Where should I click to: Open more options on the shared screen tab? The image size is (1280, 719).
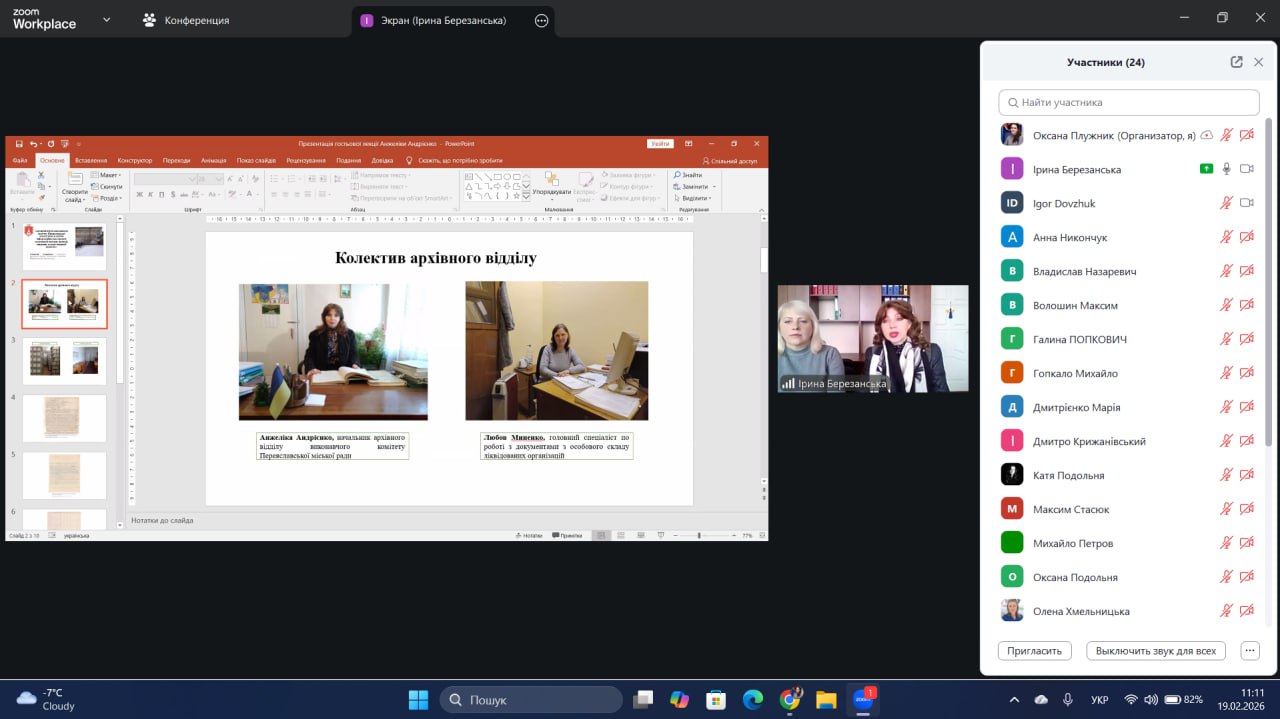542,20
